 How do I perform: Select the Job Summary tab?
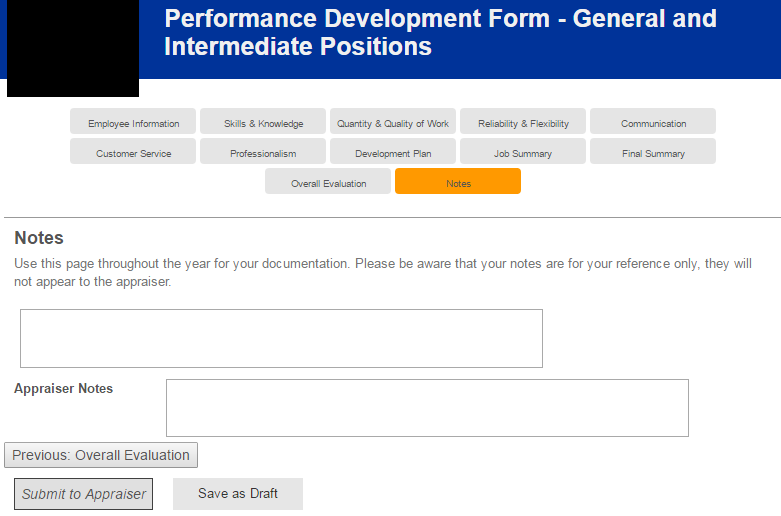click(523, 153)
